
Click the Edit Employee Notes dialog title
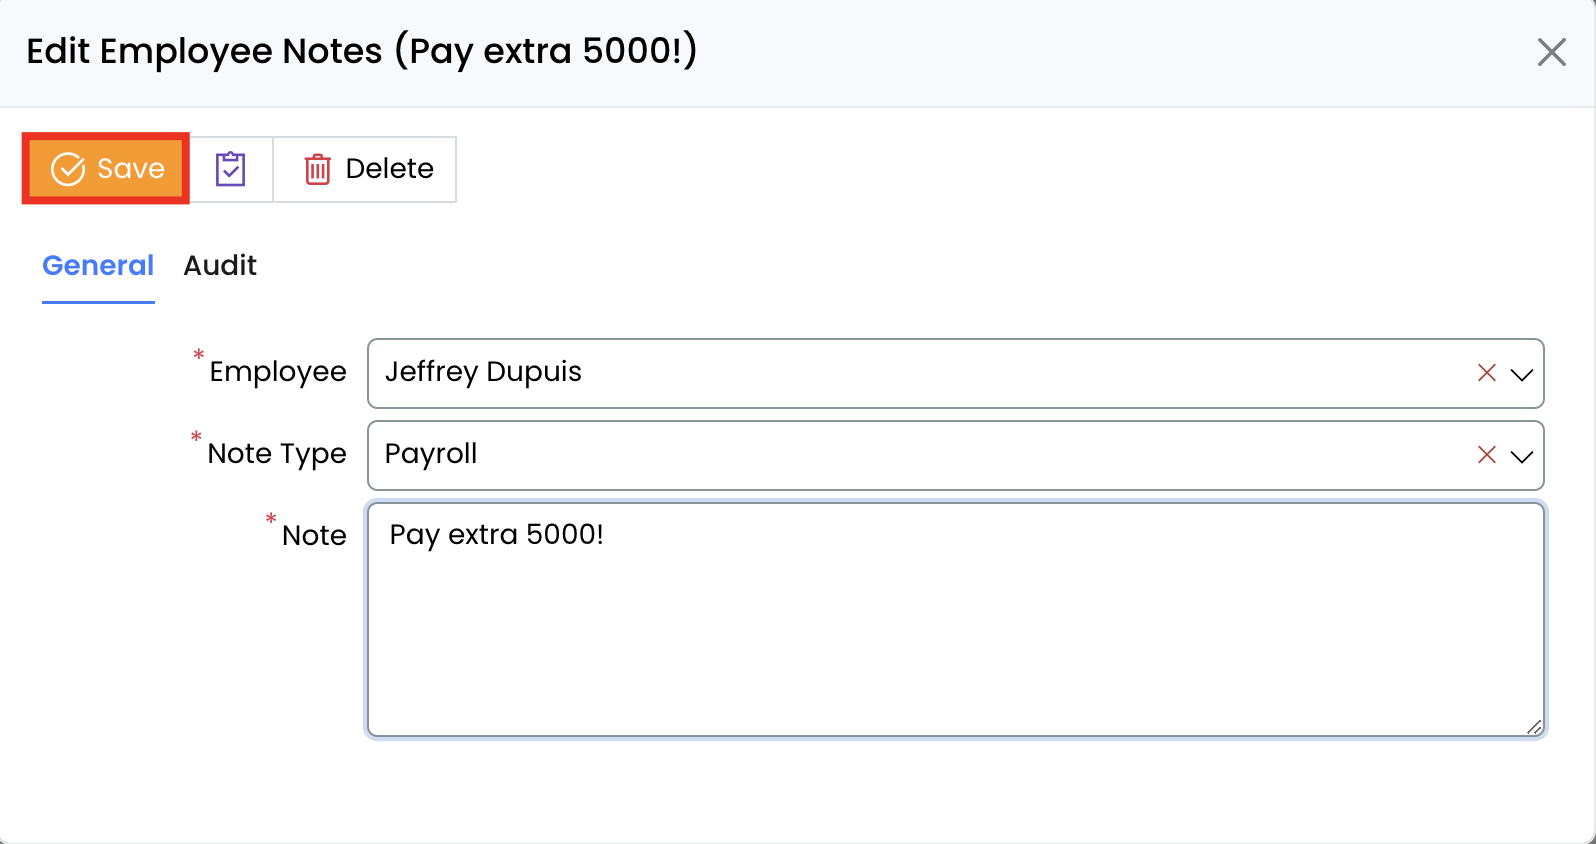point(361,51)
